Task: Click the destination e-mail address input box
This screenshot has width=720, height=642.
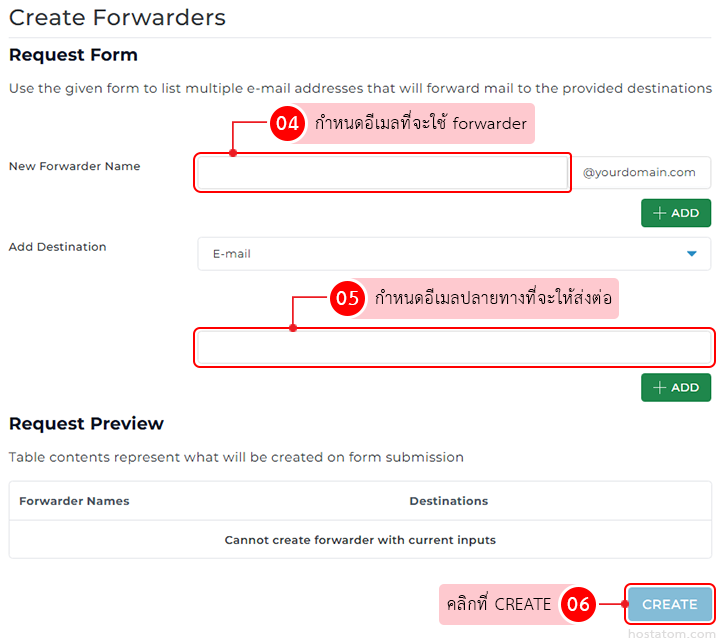Action: [454, 348]
